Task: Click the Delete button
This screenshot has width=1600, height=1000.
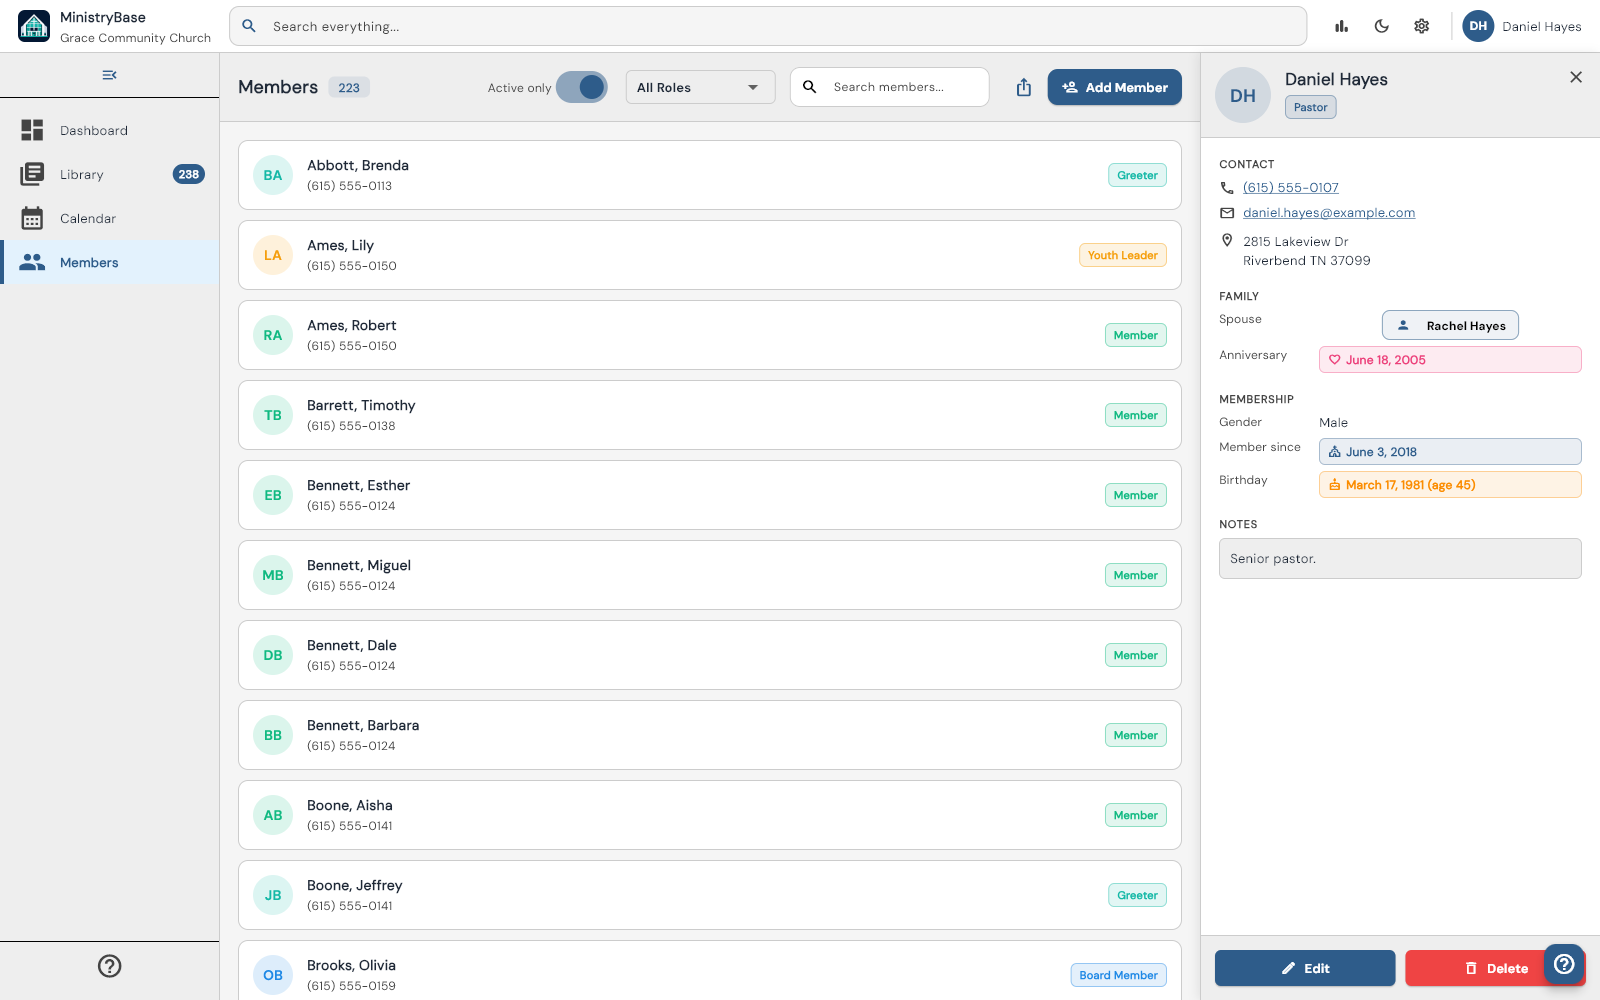Action: (1495, 968)
